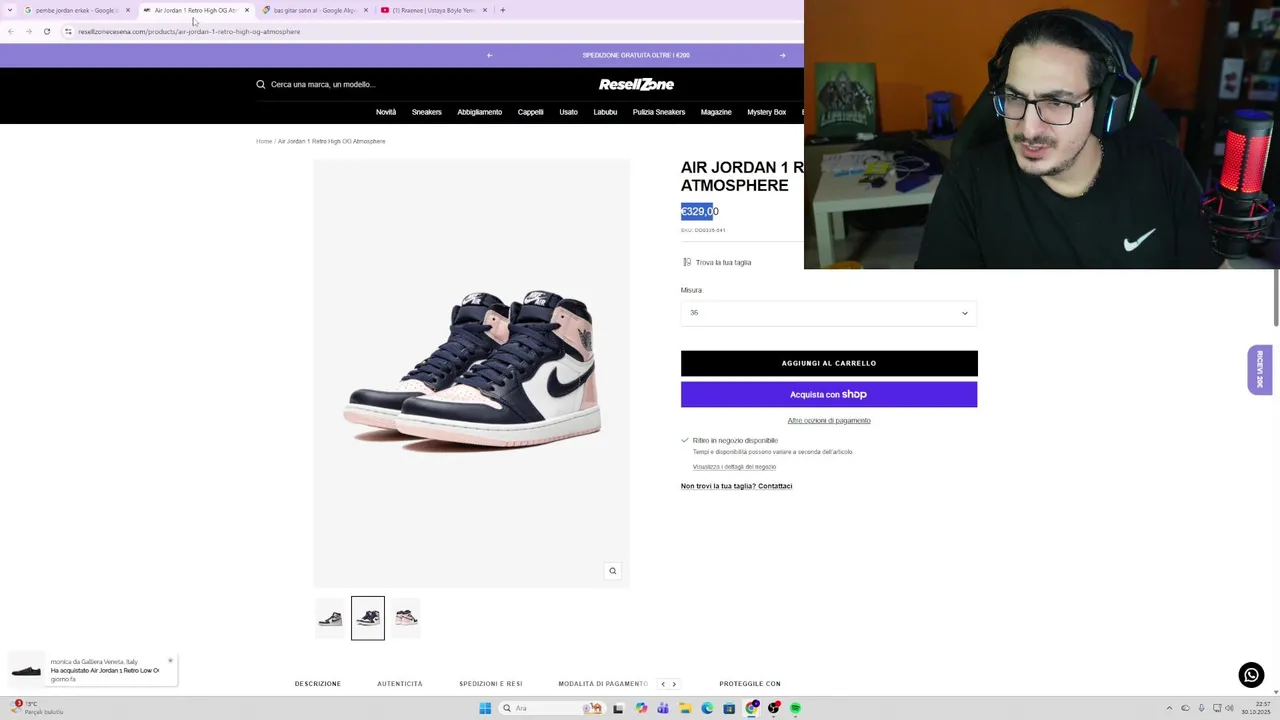Close the bas gitar satın al tab
Viewport: 1280px width, 720px height.
click(x=365, y=10)
